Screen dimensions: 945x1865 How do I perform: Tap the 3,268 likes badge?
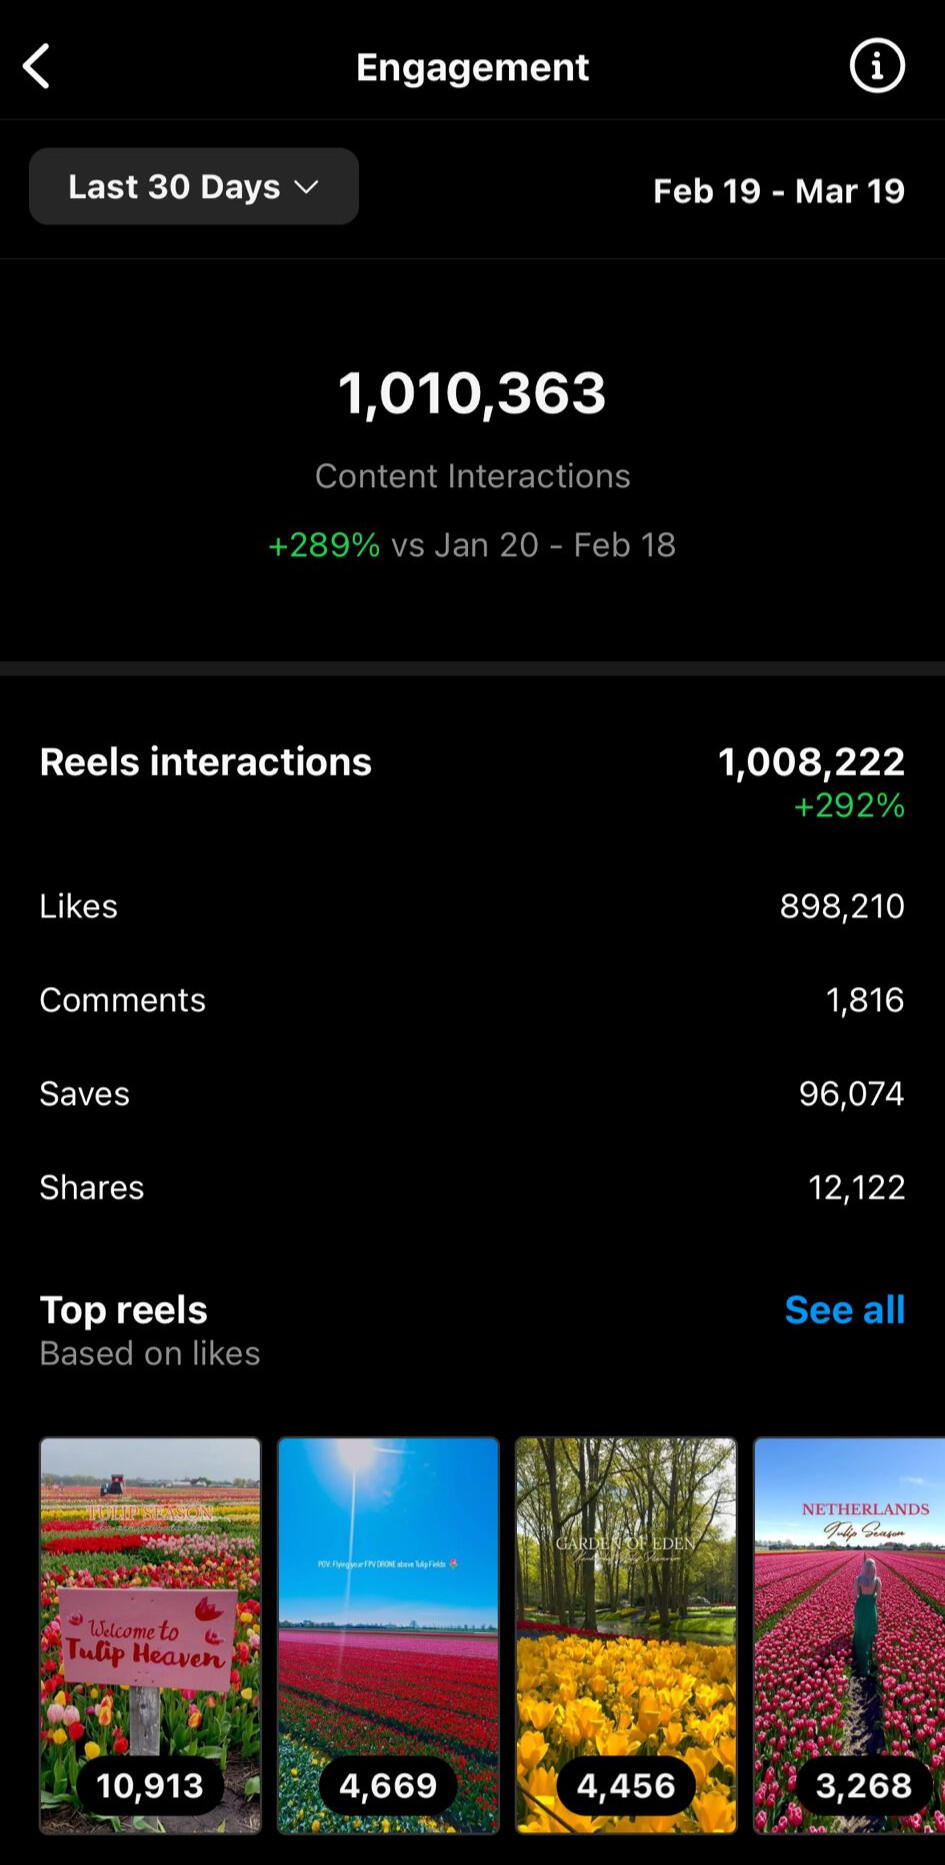[x=863, y=1785]
